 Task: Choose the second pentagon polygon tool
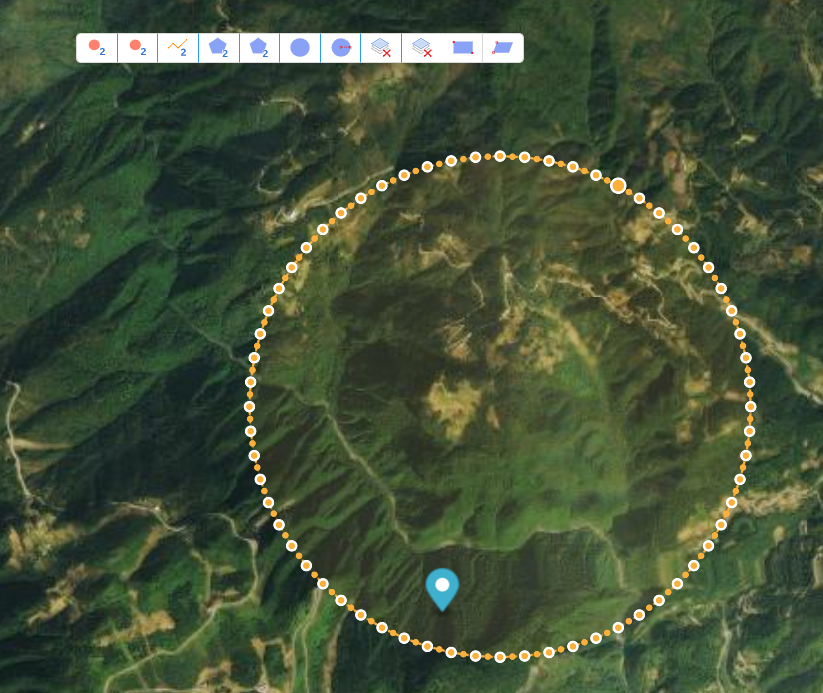(259, 48)
